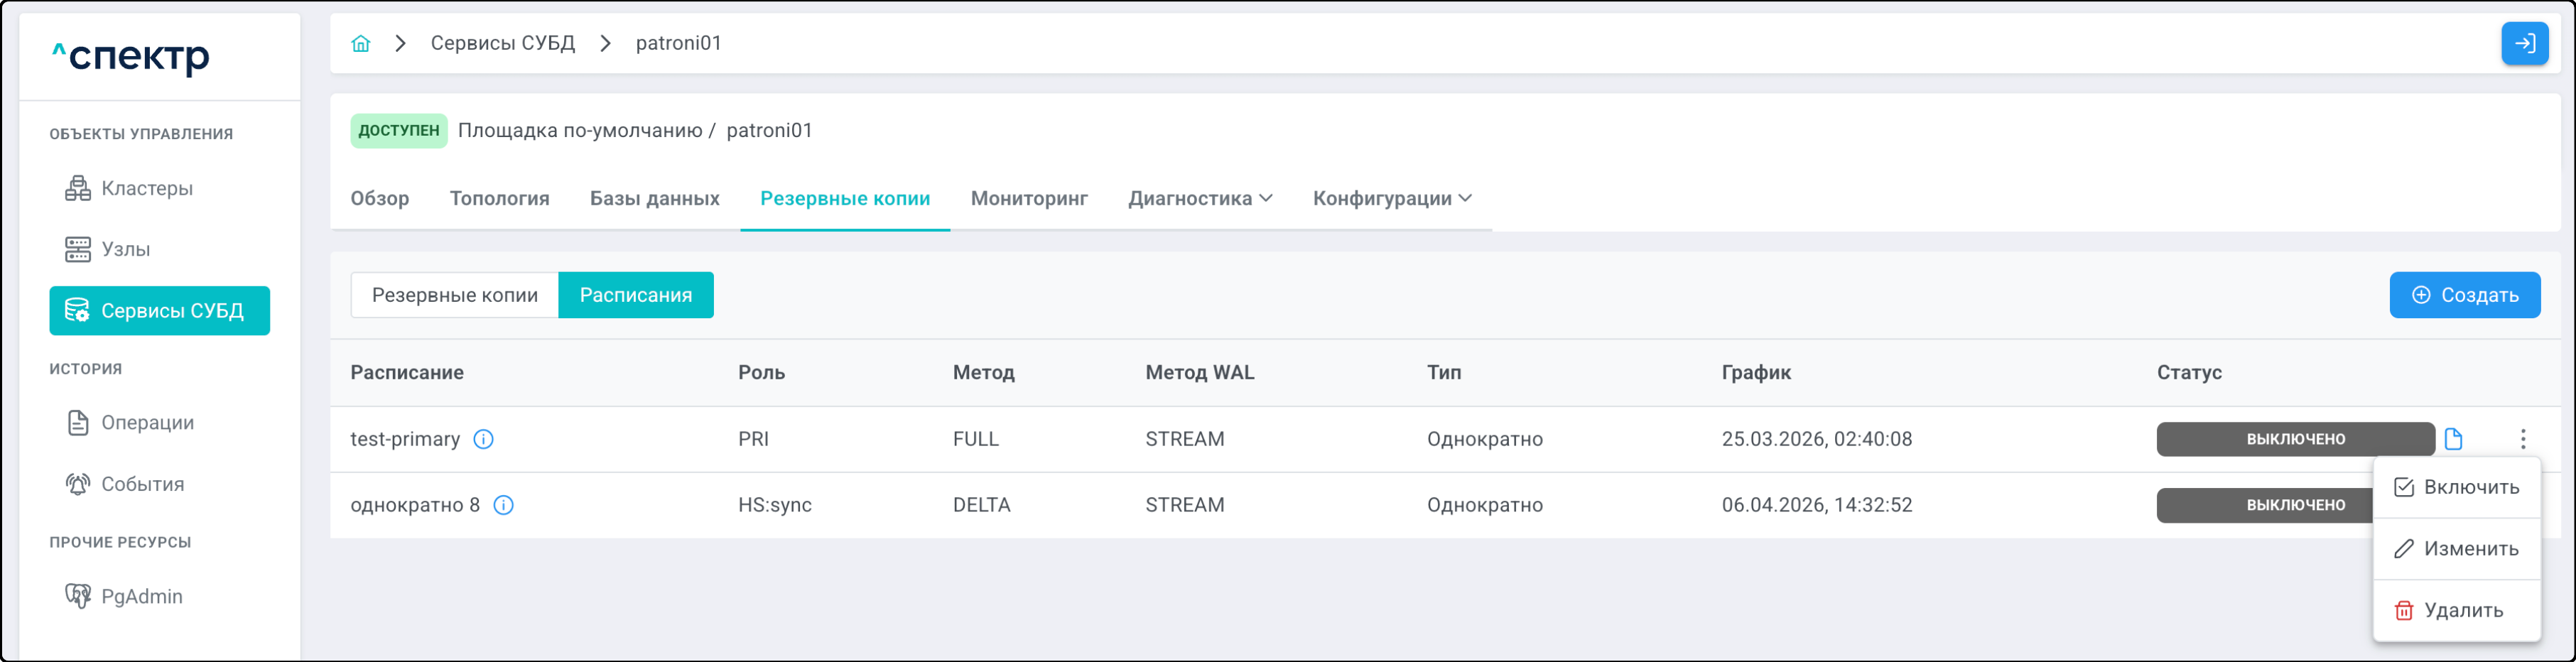Open info icon next to test-primary
This screenshot has height=662, width=2576.
pos(483,439)
